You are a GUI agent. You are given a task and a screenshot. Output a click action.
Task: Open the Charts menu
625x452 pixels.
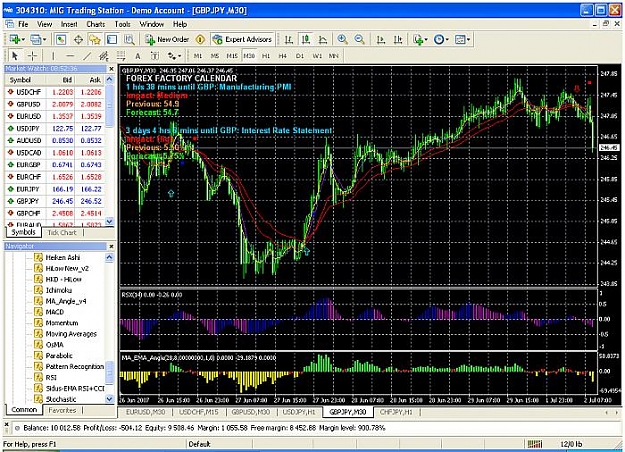pos(96,24)
